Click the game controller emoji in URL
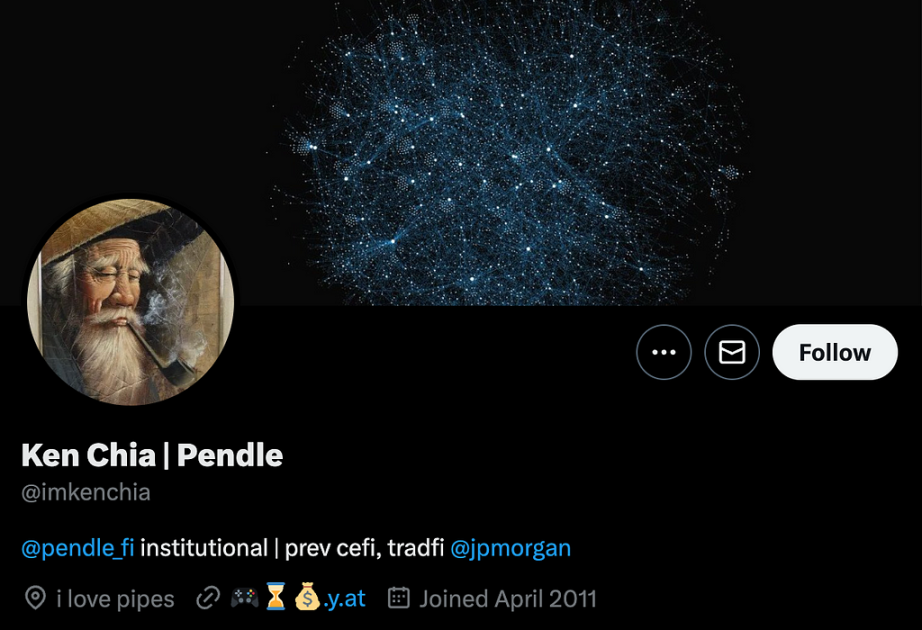This screenshot has height=630, width=922. click(x=244, y=598)
